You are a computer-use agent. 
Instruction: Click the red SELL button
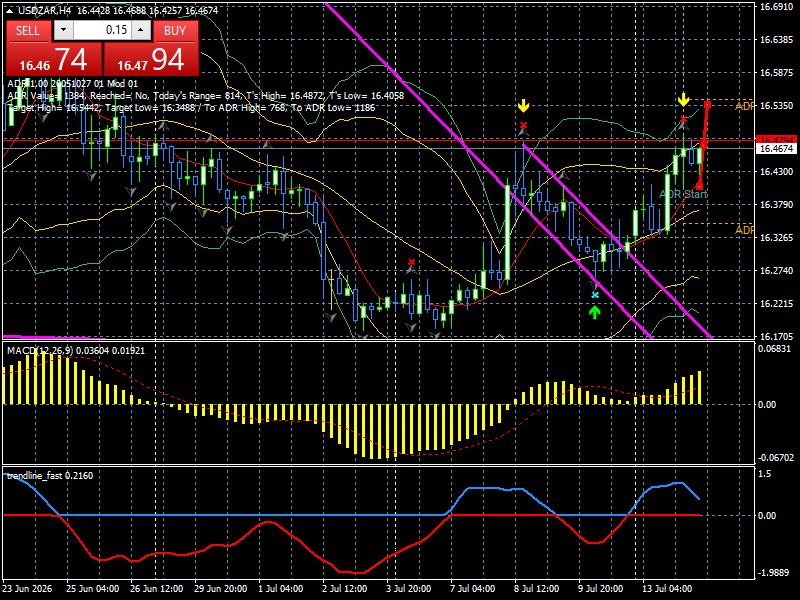point(28,31)
